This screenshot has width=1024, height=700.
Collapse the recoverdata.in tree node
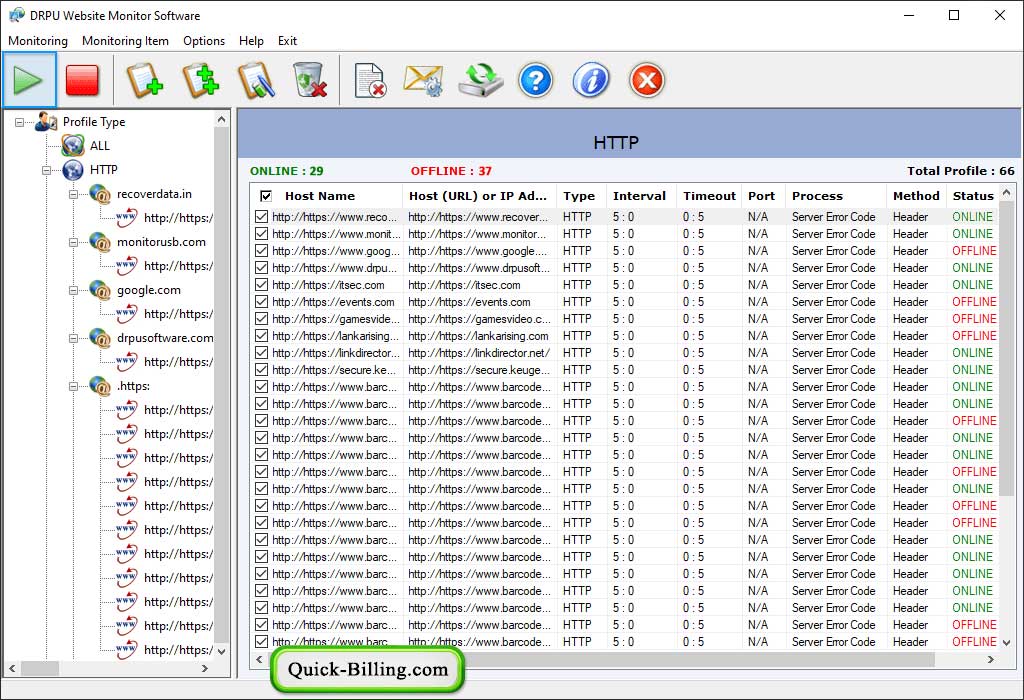(x=74, y=195)
